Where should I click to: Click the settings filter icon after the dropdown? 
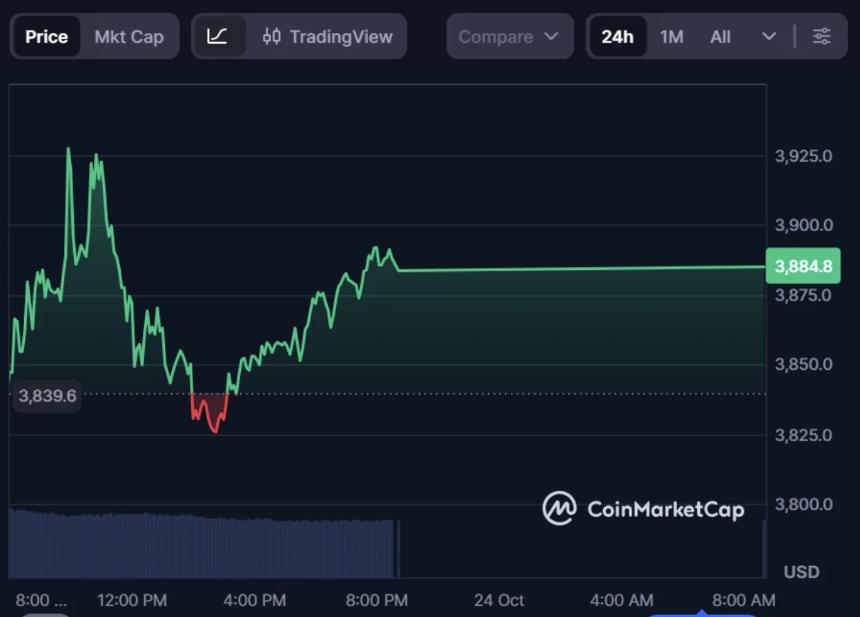point(822,36)
